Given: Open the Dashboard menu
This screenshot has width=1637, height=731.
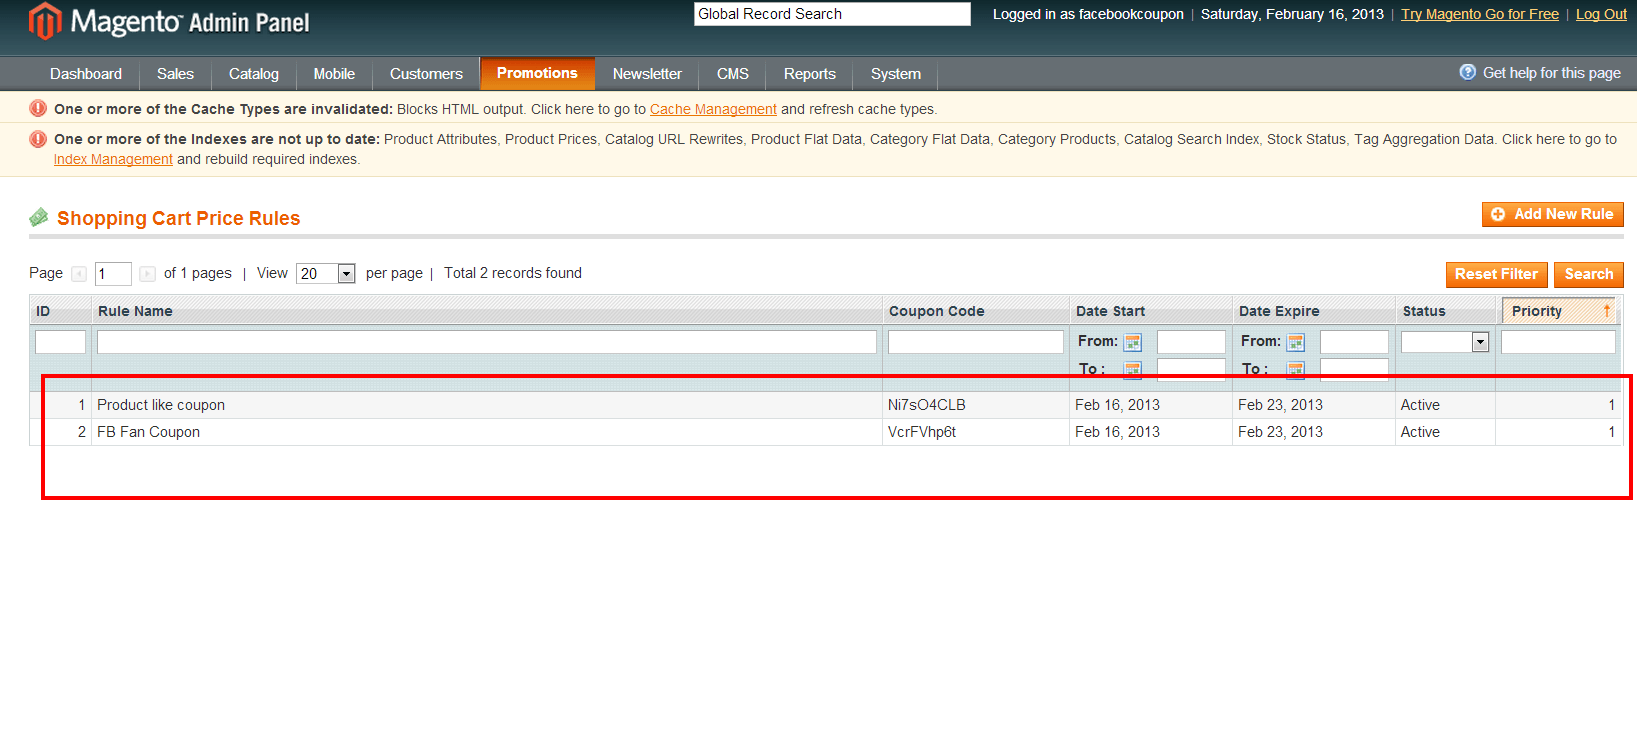Looking at the screenshot, I should (86, 74).
